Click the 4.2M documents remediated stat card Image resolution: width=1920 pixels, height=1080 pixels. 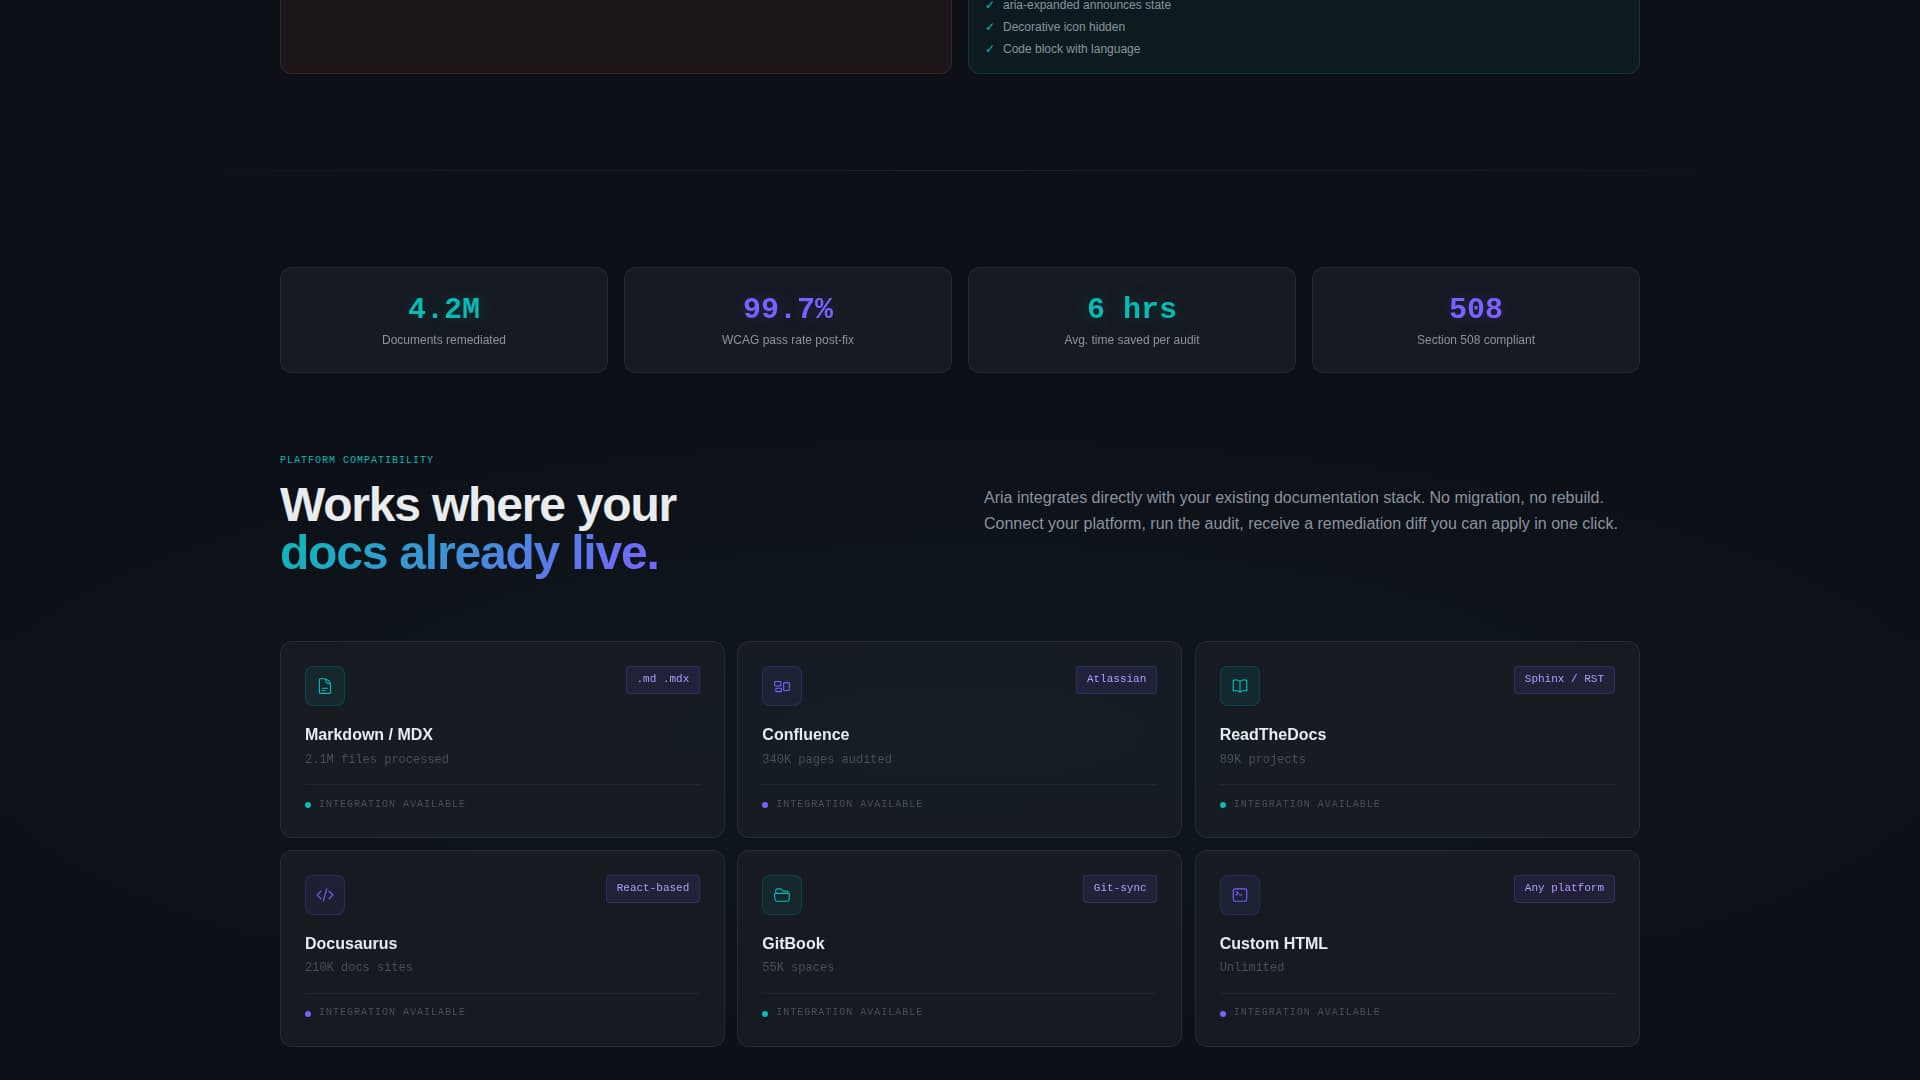[x=443, y=319]
